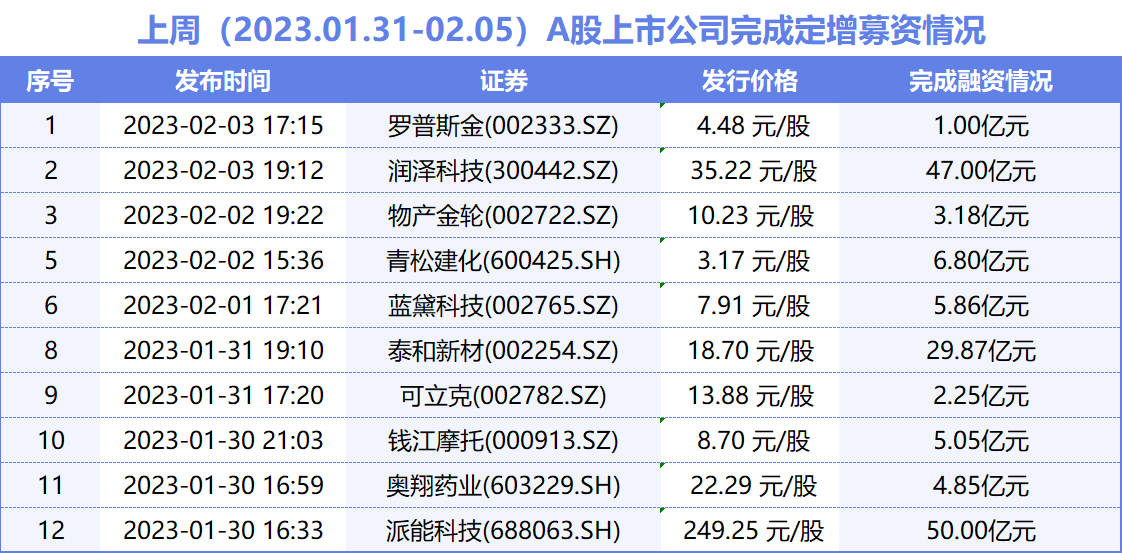The width and height of the screenshot is (1122, 553).
Task: Select serial number 2 in 润泽科技 row
Action: [50, 170]
